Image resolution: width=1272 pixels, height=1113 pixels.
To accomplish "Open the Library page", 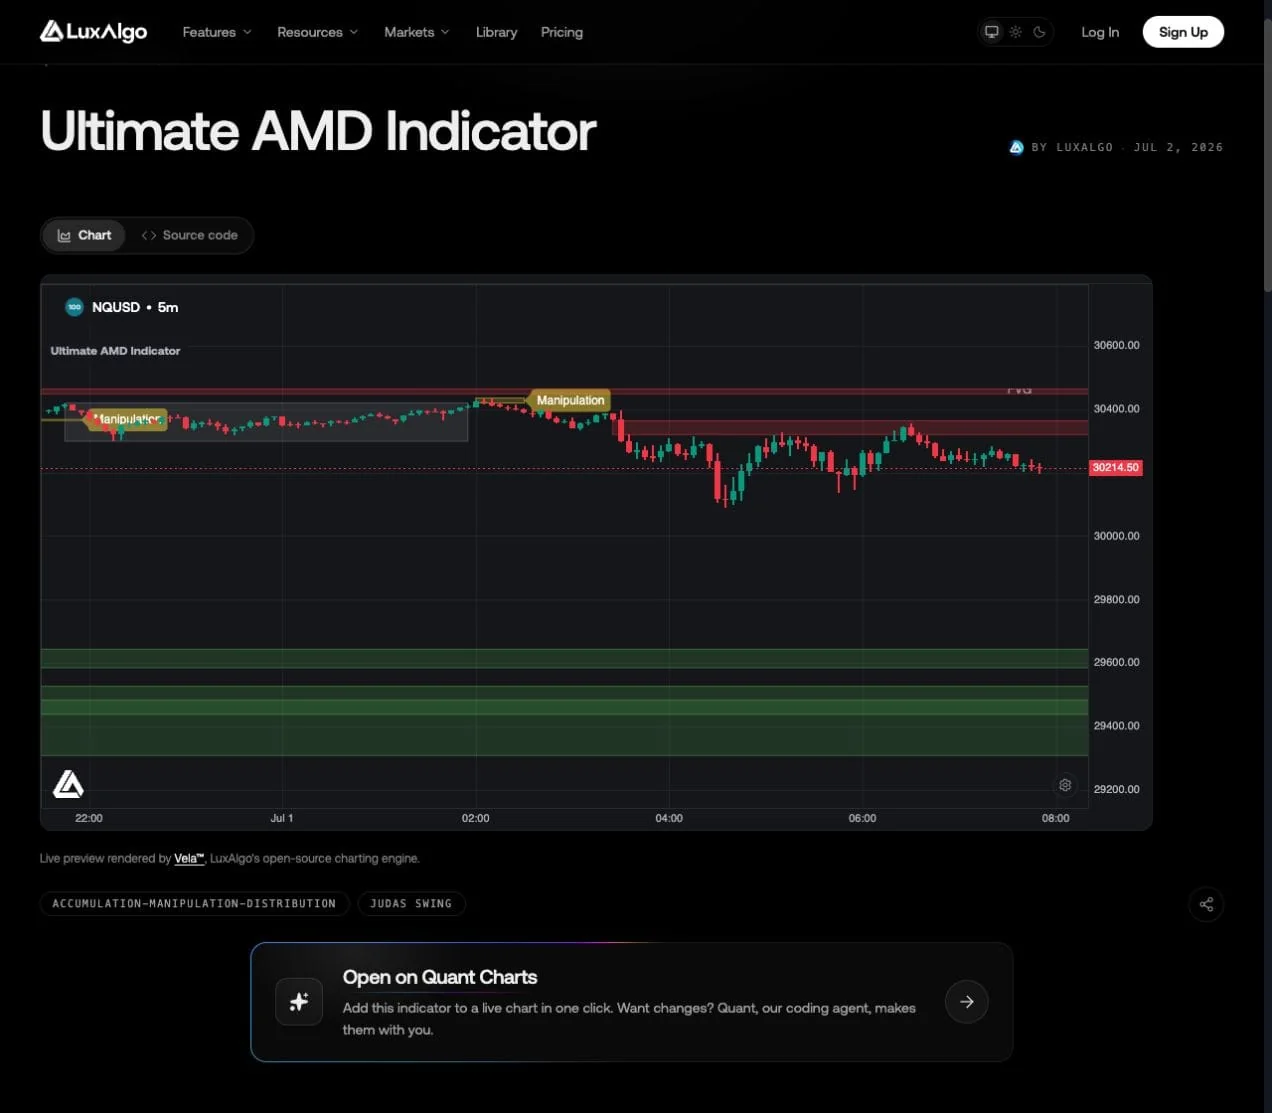I will pyautogui.click(x=496, y=32).
